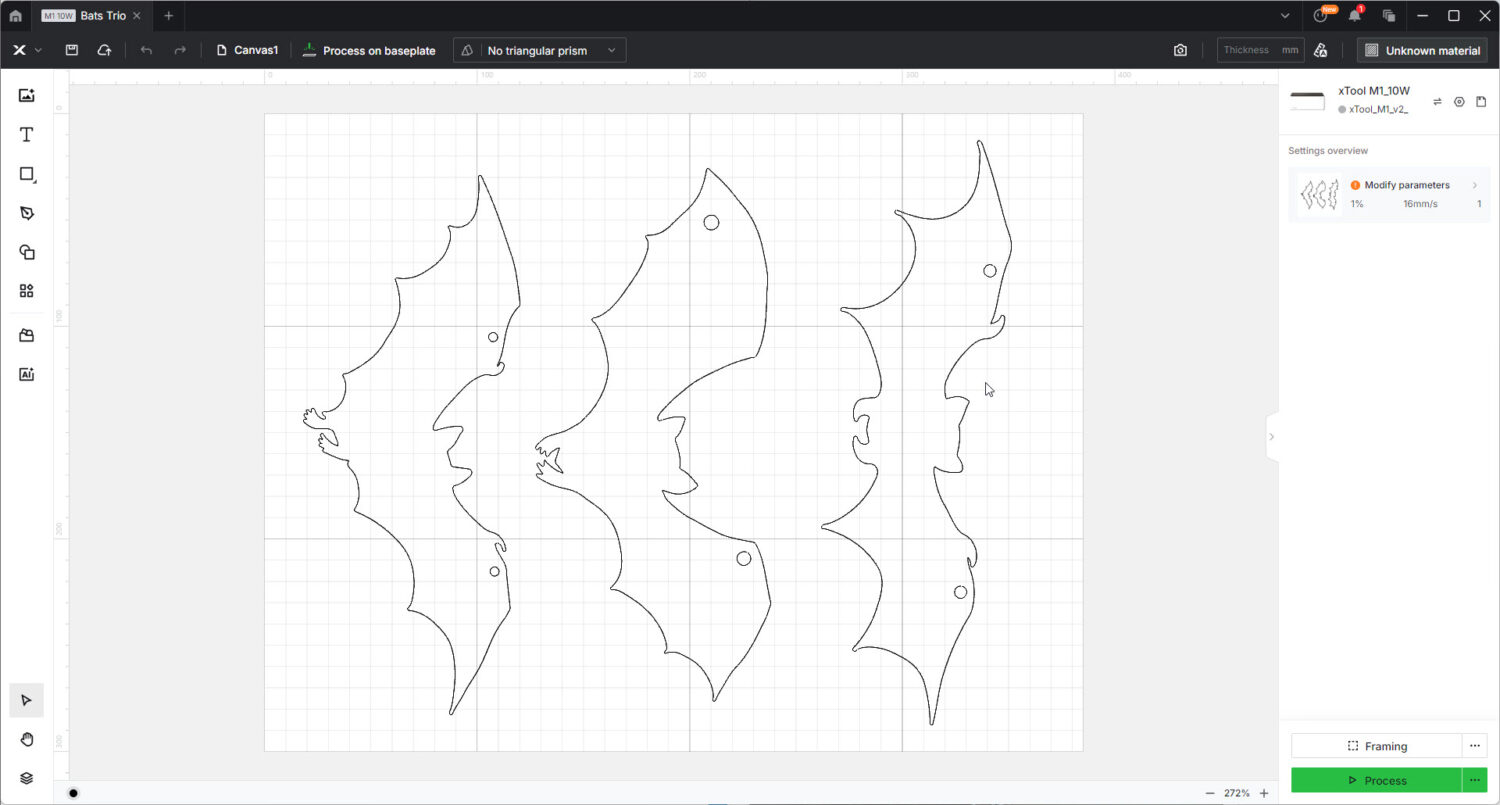Open the Layers panel

[26, 777]
